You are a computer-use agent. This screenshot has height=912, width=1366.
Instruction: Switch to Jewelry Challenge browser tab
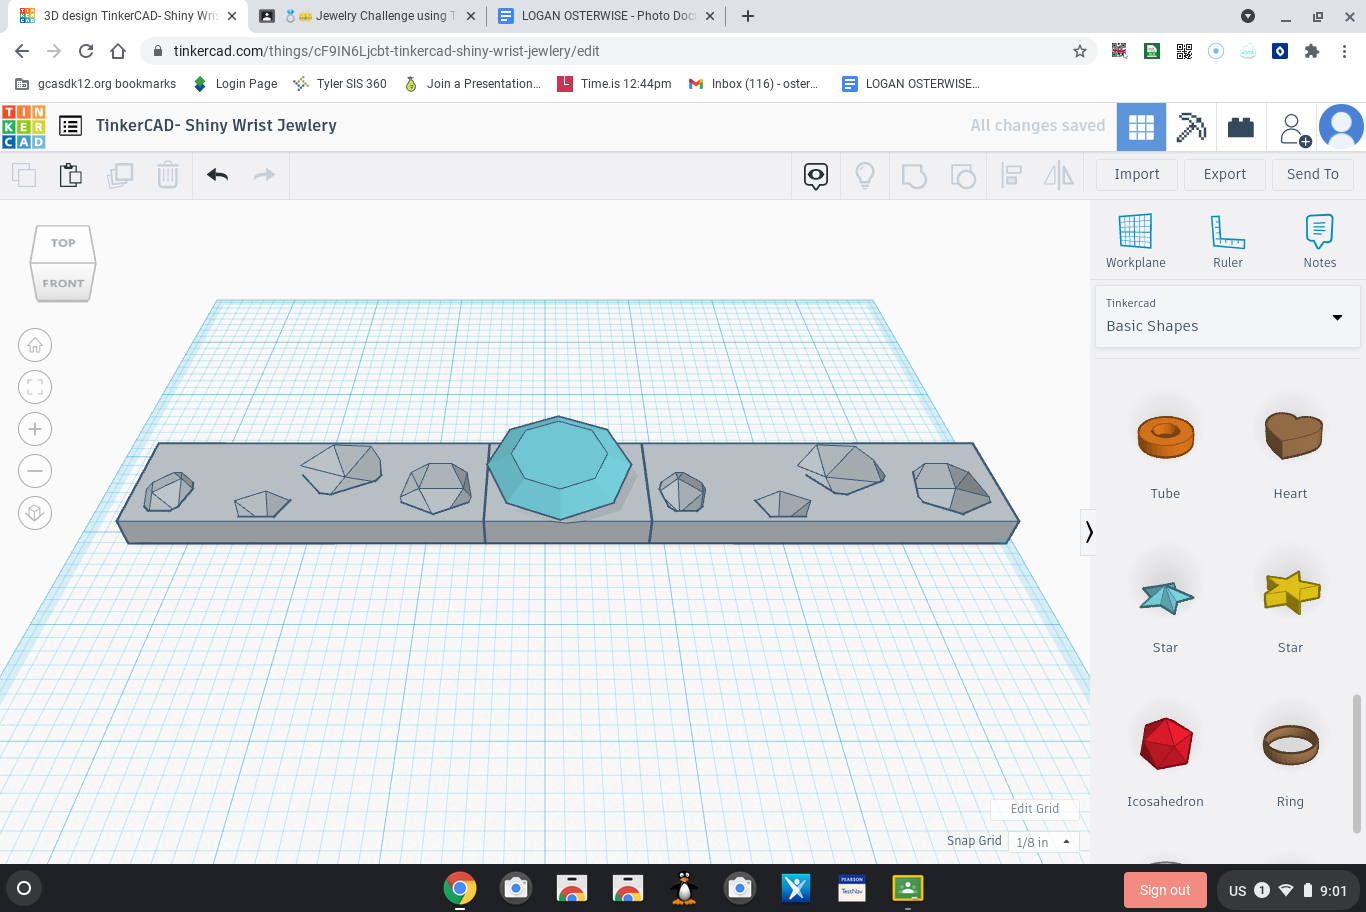pos(368,16)
